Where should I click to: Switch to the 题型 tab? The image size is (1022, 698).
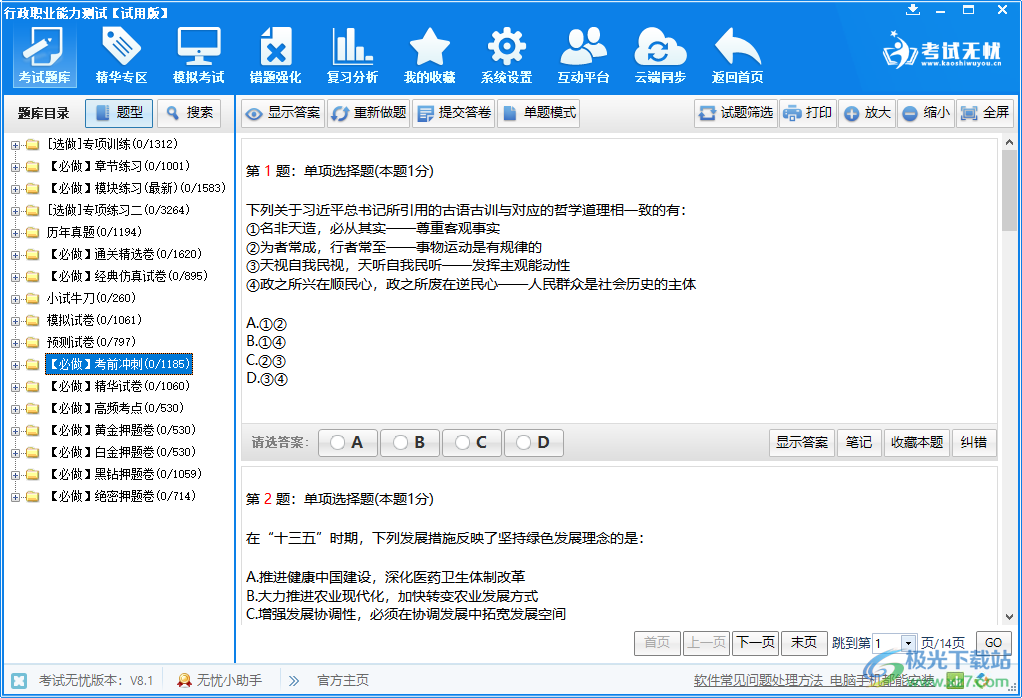coord(119,113)
